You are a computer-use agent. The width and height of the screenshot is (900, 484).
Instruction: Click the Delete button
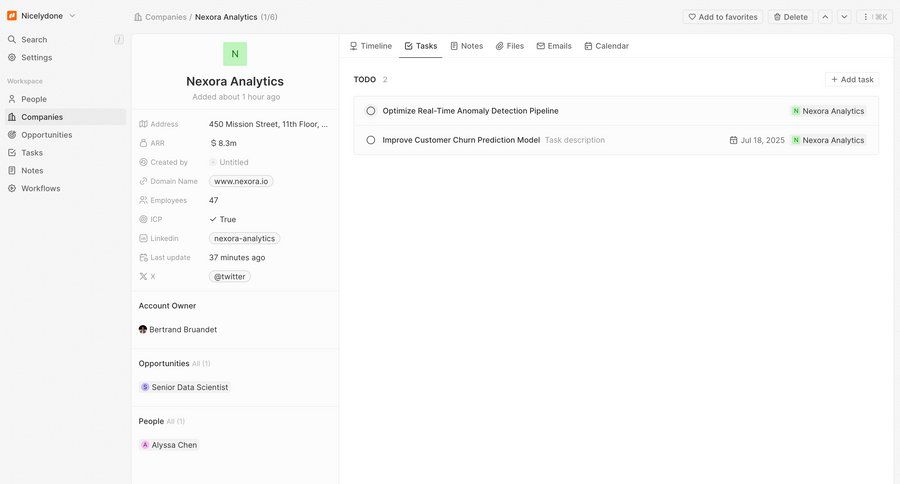coord(790,17)
